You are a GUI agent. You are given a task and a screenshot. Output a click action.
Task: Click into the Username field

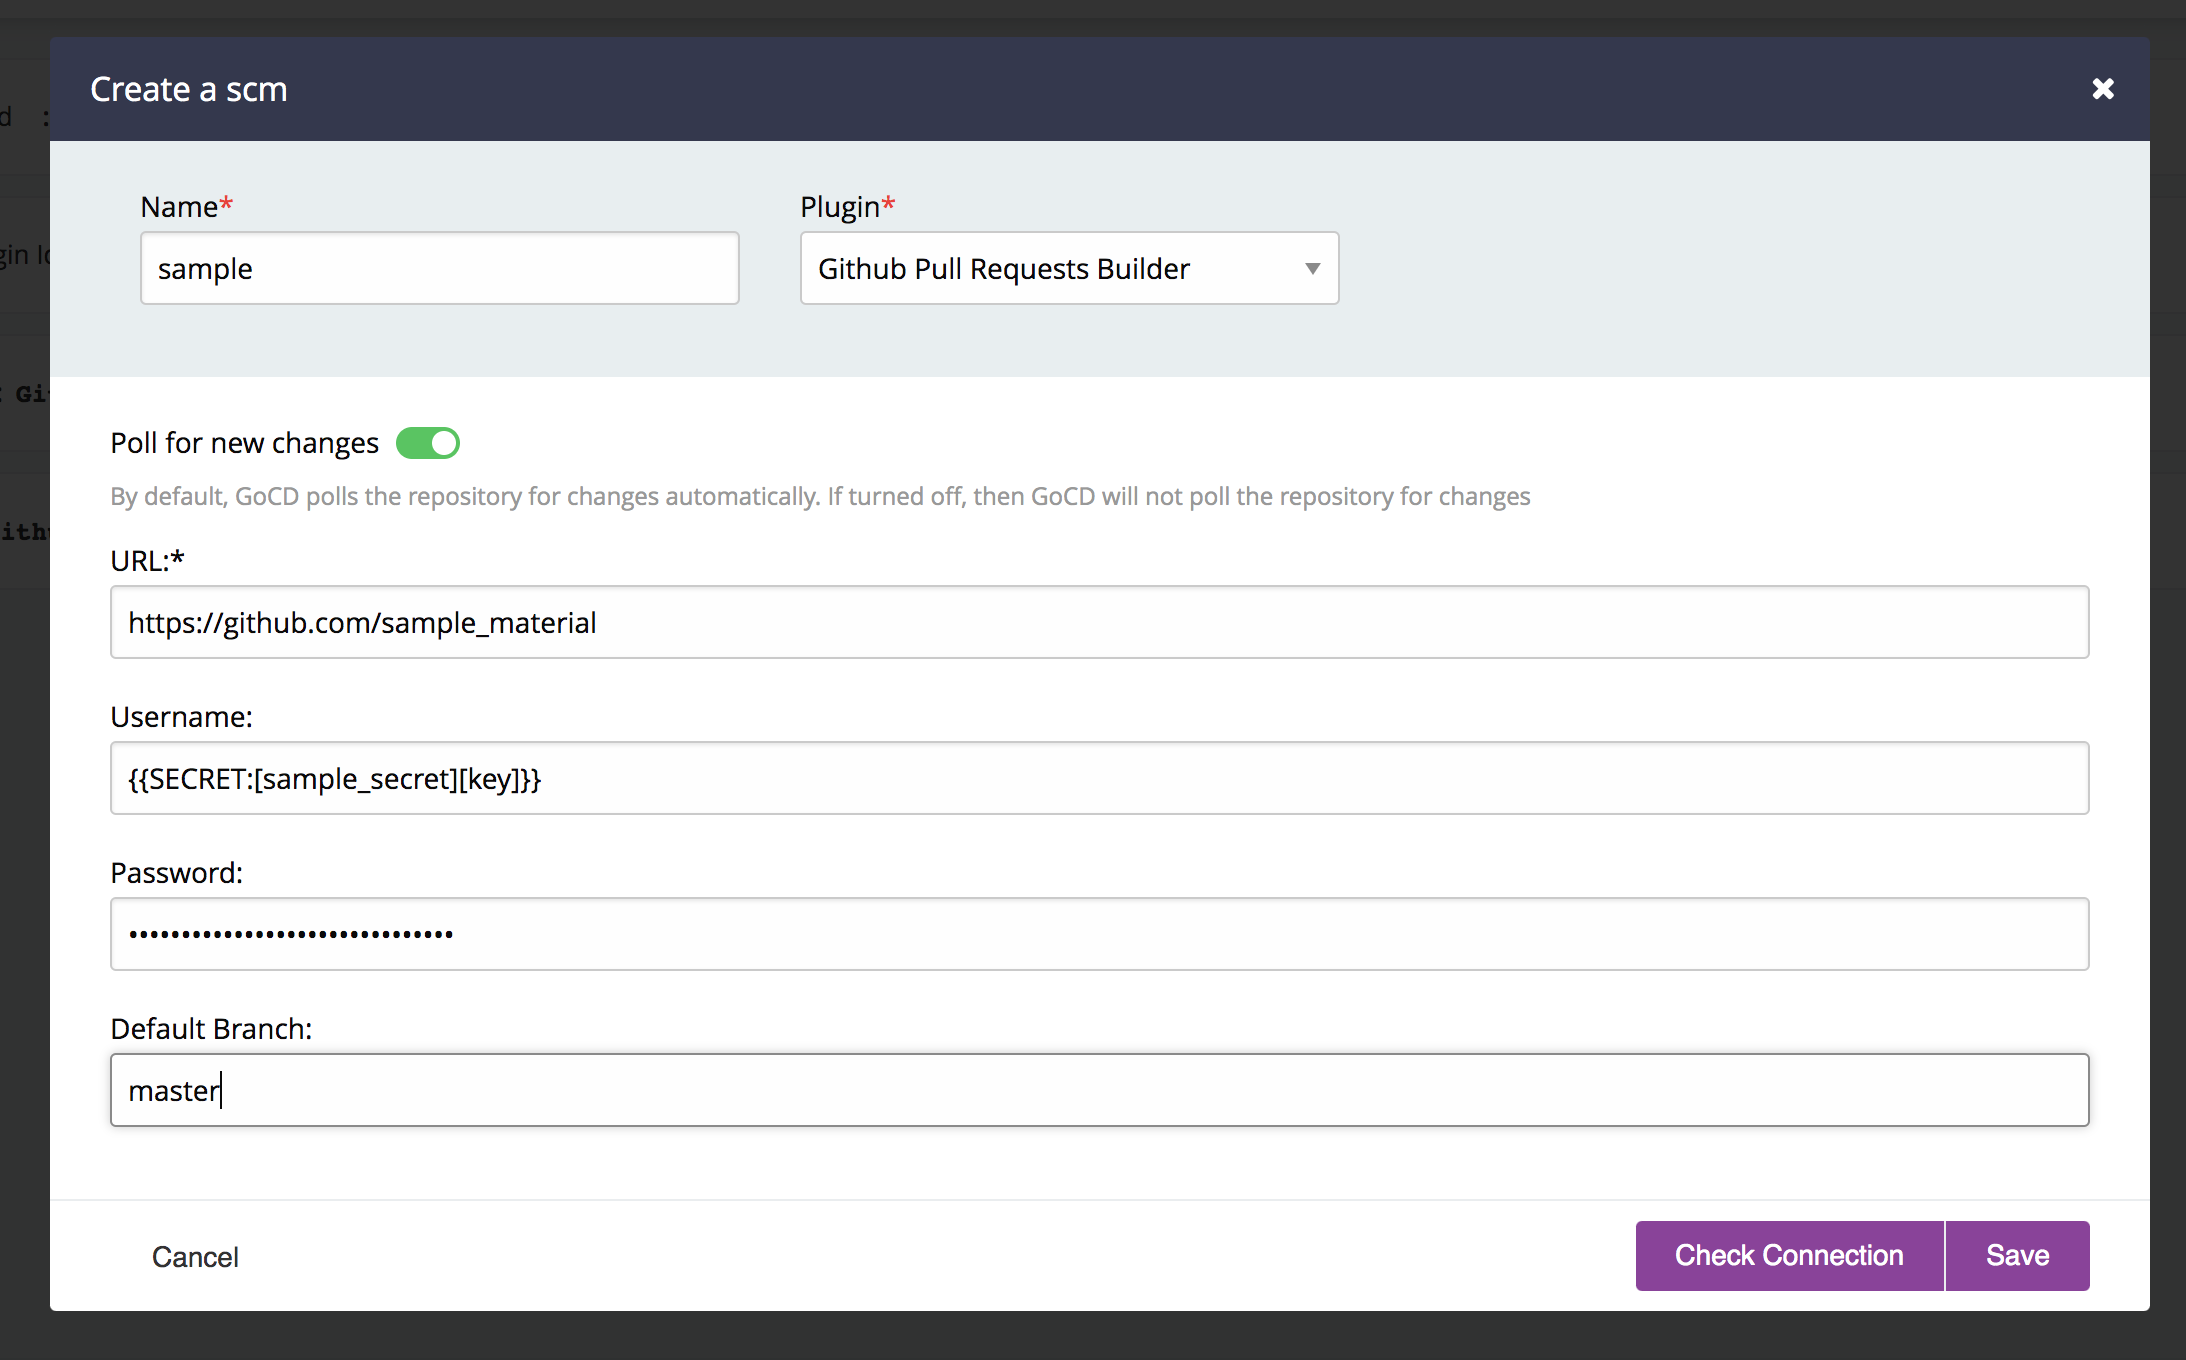point(1099,778)
